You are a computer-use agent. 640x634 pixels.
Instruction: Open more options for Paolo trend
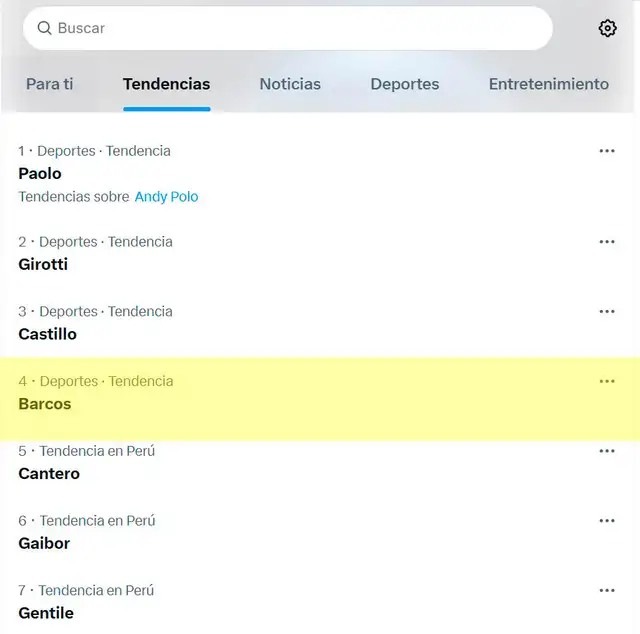click(607, 151)
